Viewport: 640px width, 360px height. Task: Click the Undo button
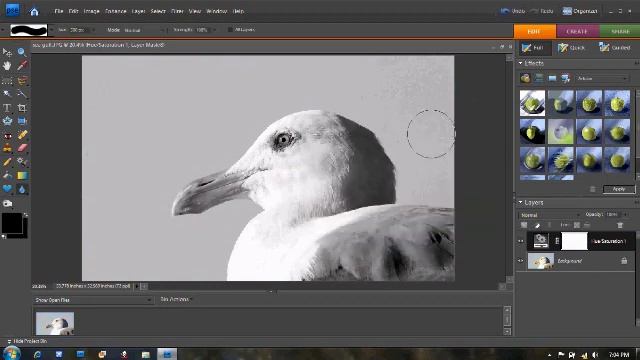[x=513, y=11]
